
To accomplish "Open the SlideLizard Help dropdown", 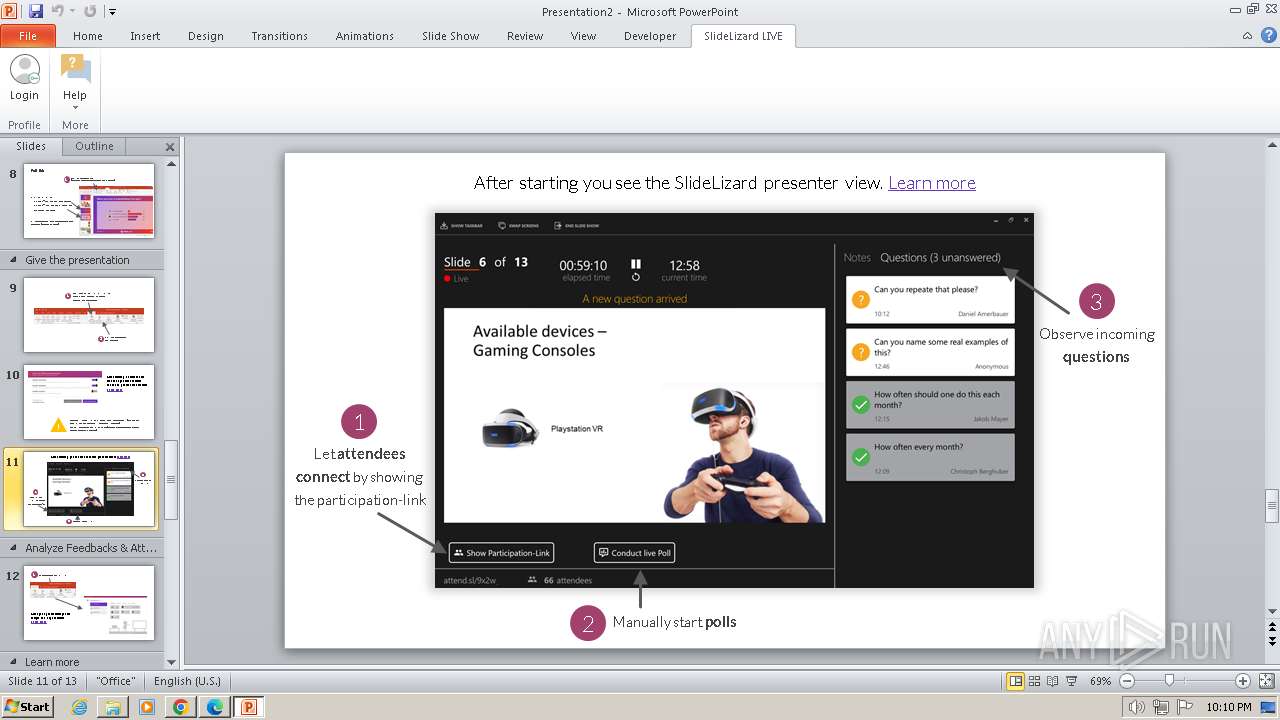I will click(75, 84).
